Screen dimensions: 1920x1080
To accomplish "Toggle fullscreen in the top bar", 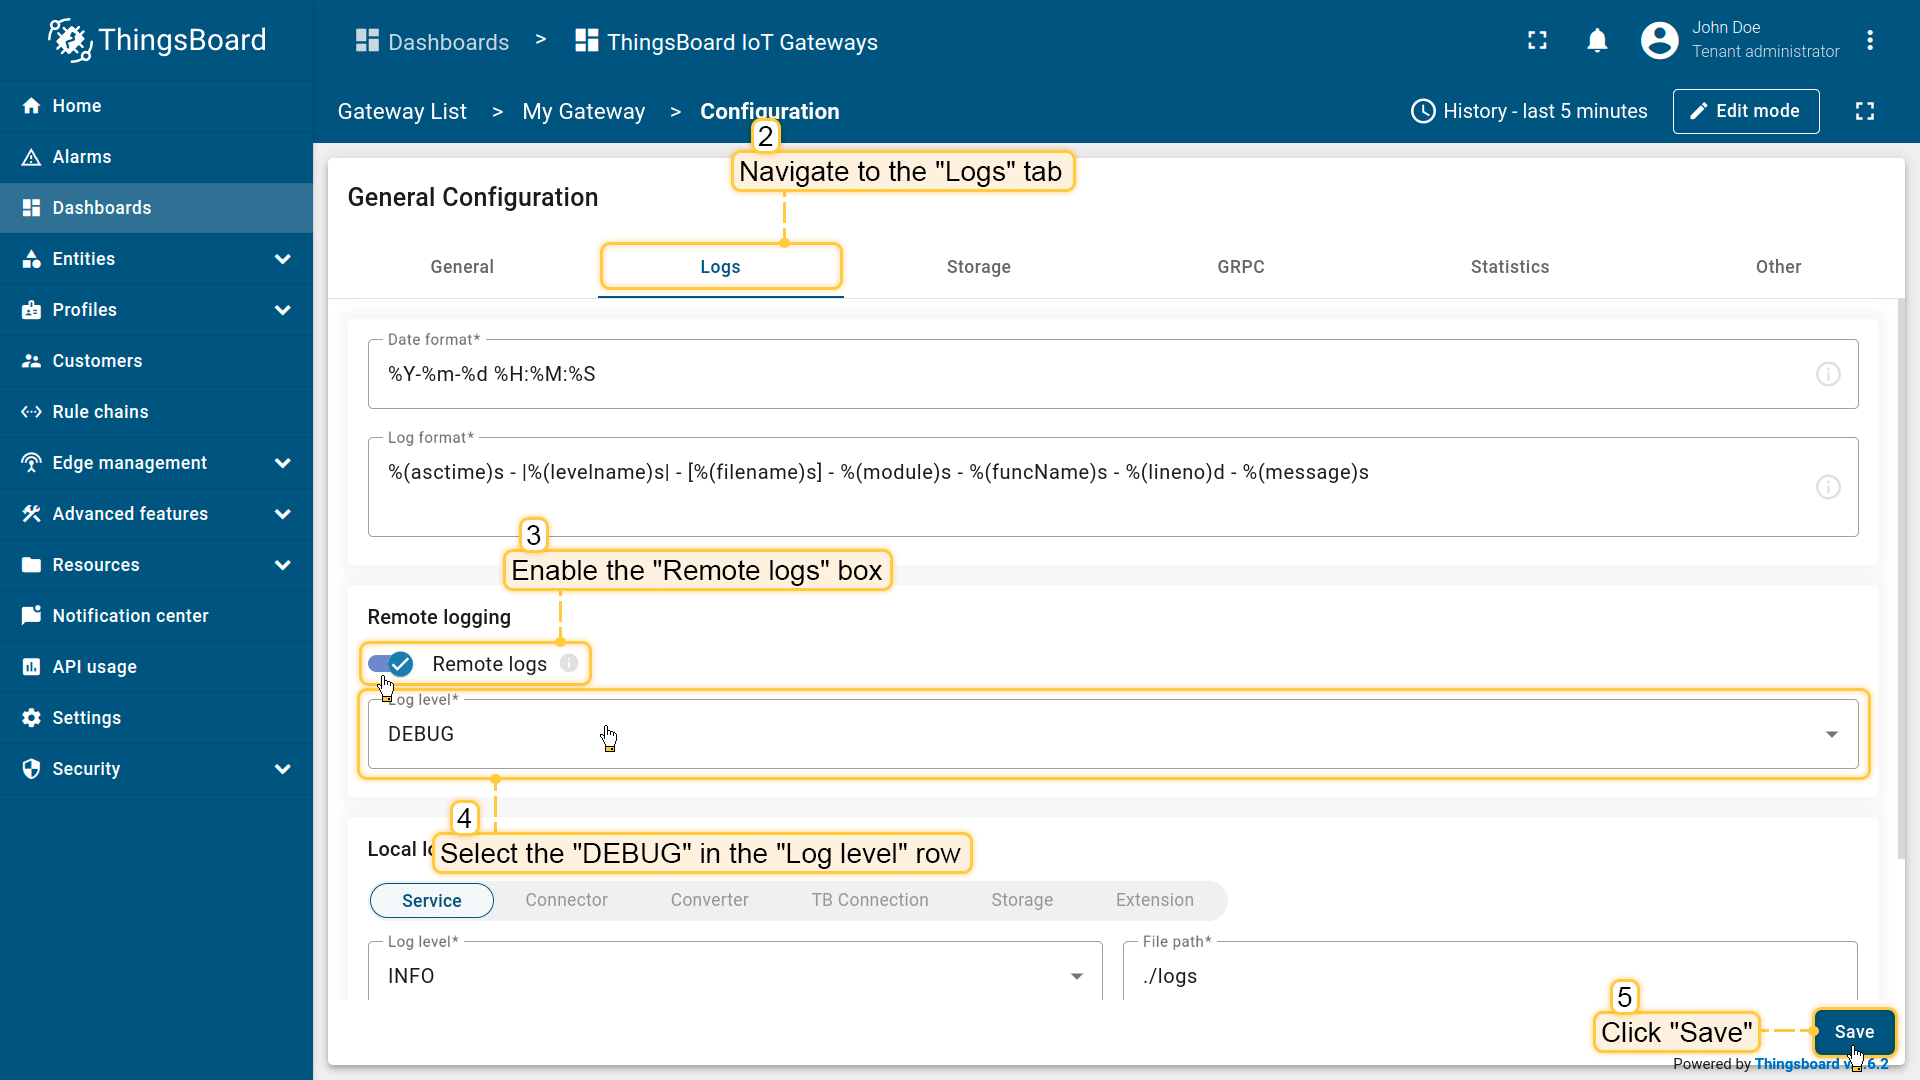I will coord(1538,40).
